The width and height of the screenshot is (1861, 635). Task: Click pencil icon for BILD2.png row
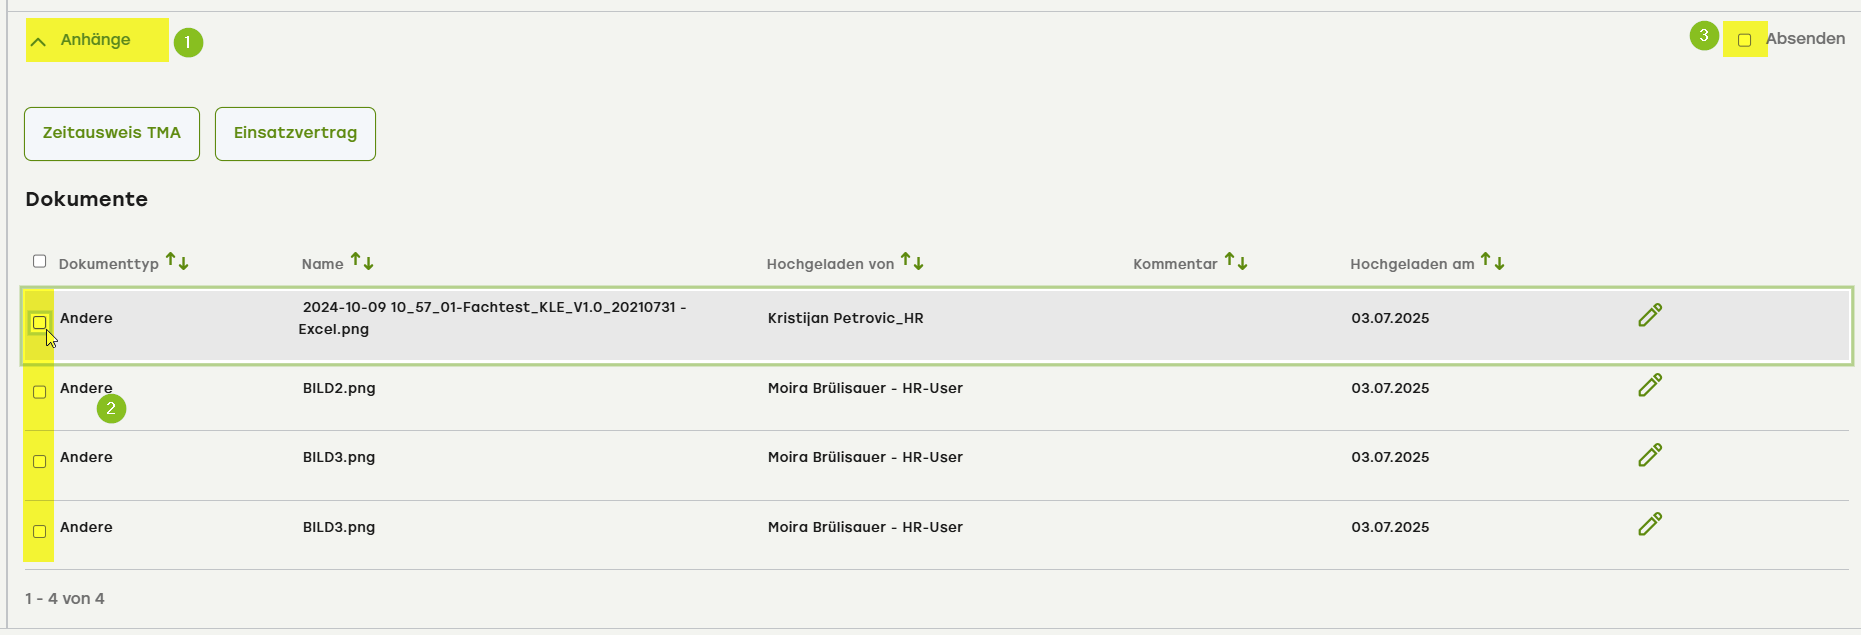tap(1650, 385)
